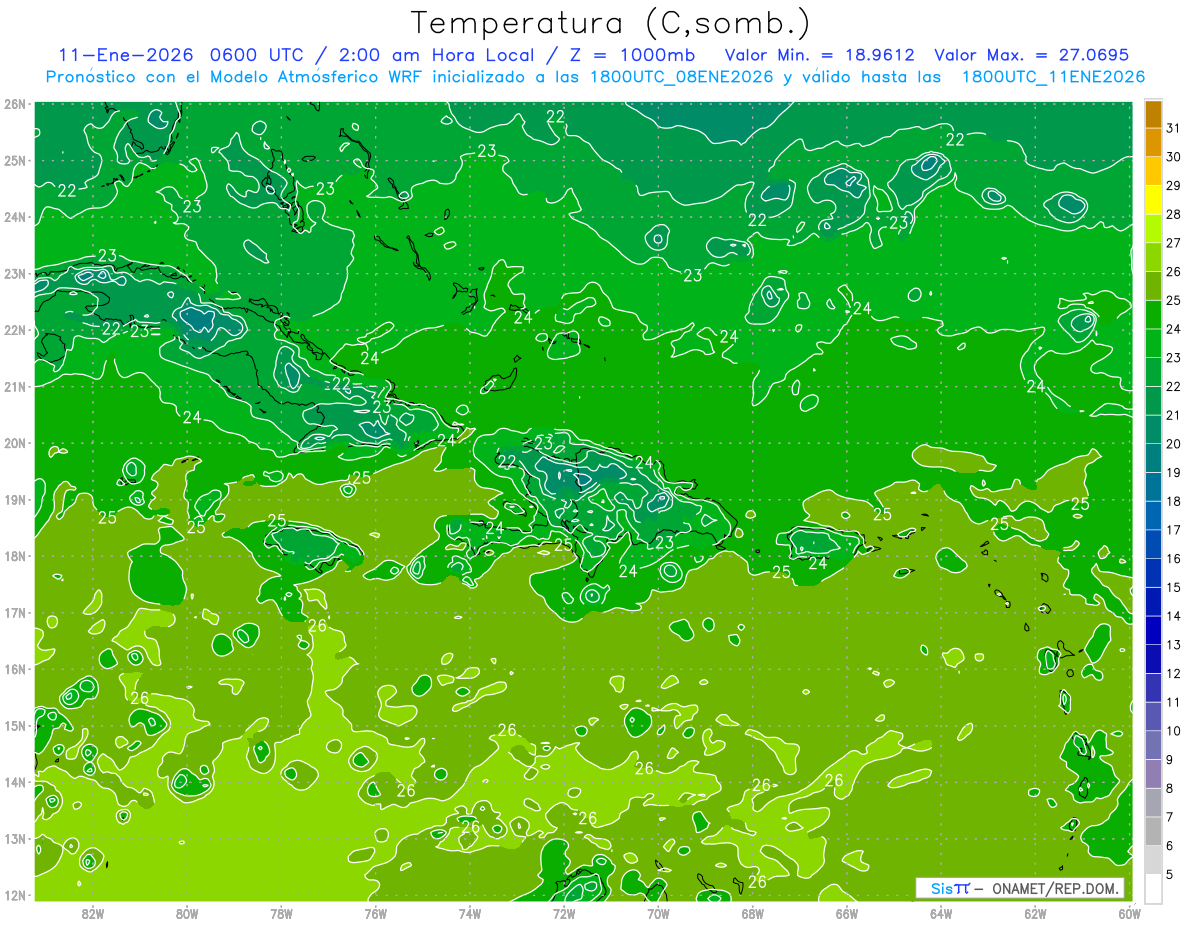This screenshot has height=927, width=1200.
Task: Click the 66W longitude axis label
Action: pyautogui.click(x=846, y=913)
